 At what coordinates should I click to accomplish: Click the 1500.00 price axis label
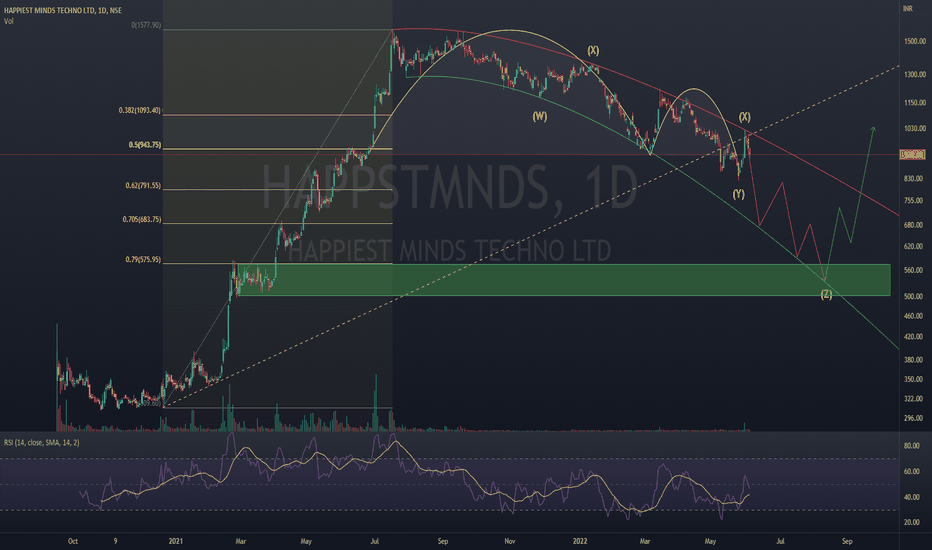(915, 42)
